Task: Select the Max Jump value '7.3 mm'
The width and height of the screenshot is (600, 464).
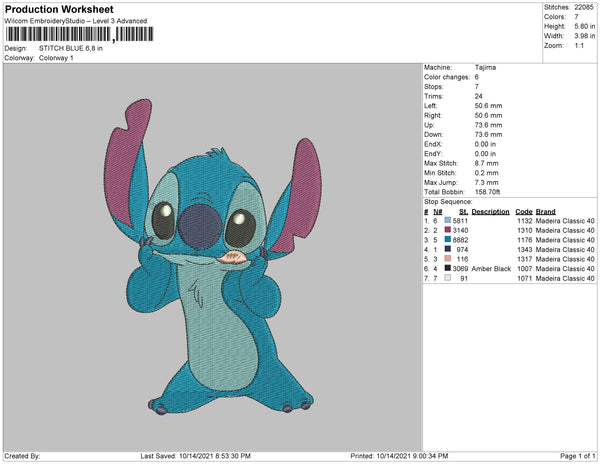Action: [486, 182]
